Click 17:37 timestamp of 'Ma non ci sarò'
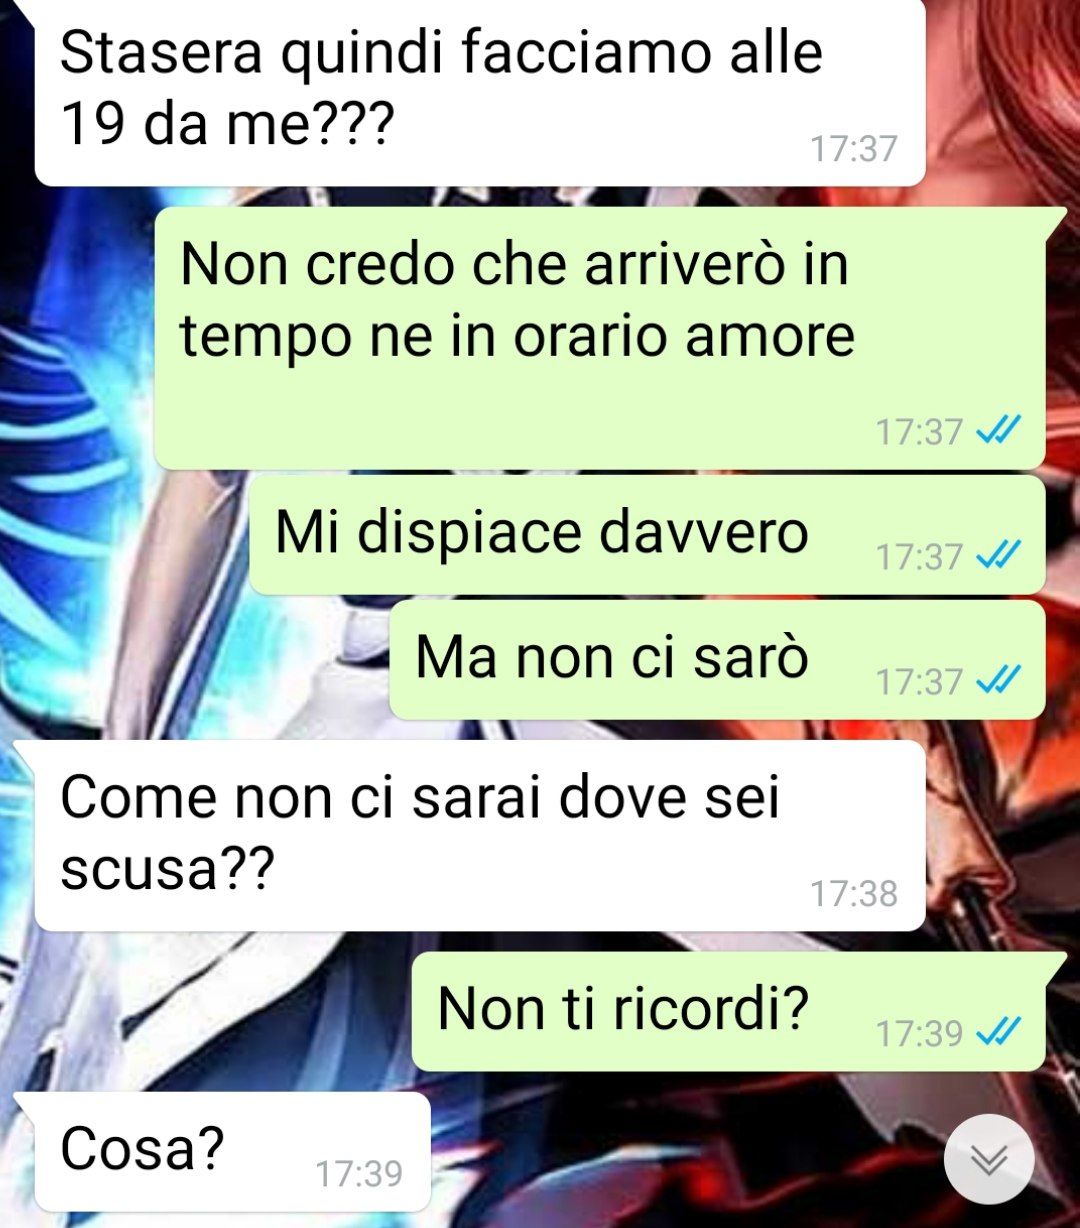This screenshot has width=1080, height=1228. point(919,682)
